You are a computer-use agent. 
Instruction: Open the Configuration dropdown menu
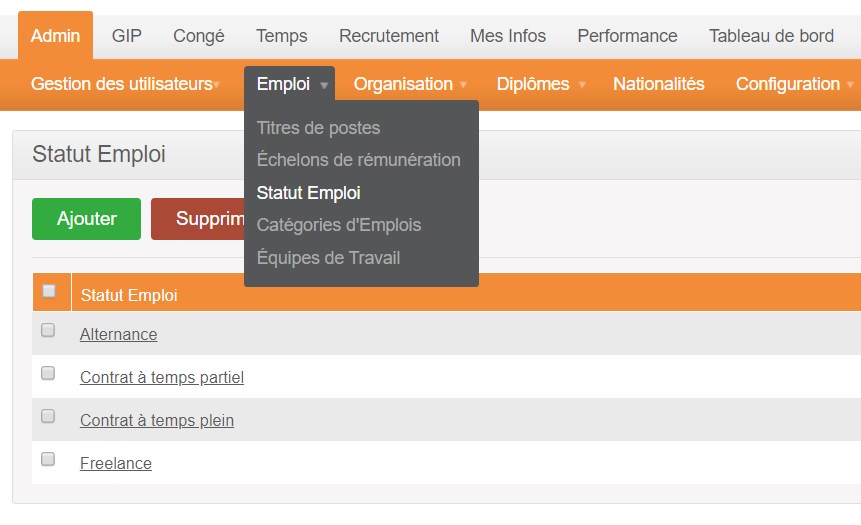click(x=795, y=84)
